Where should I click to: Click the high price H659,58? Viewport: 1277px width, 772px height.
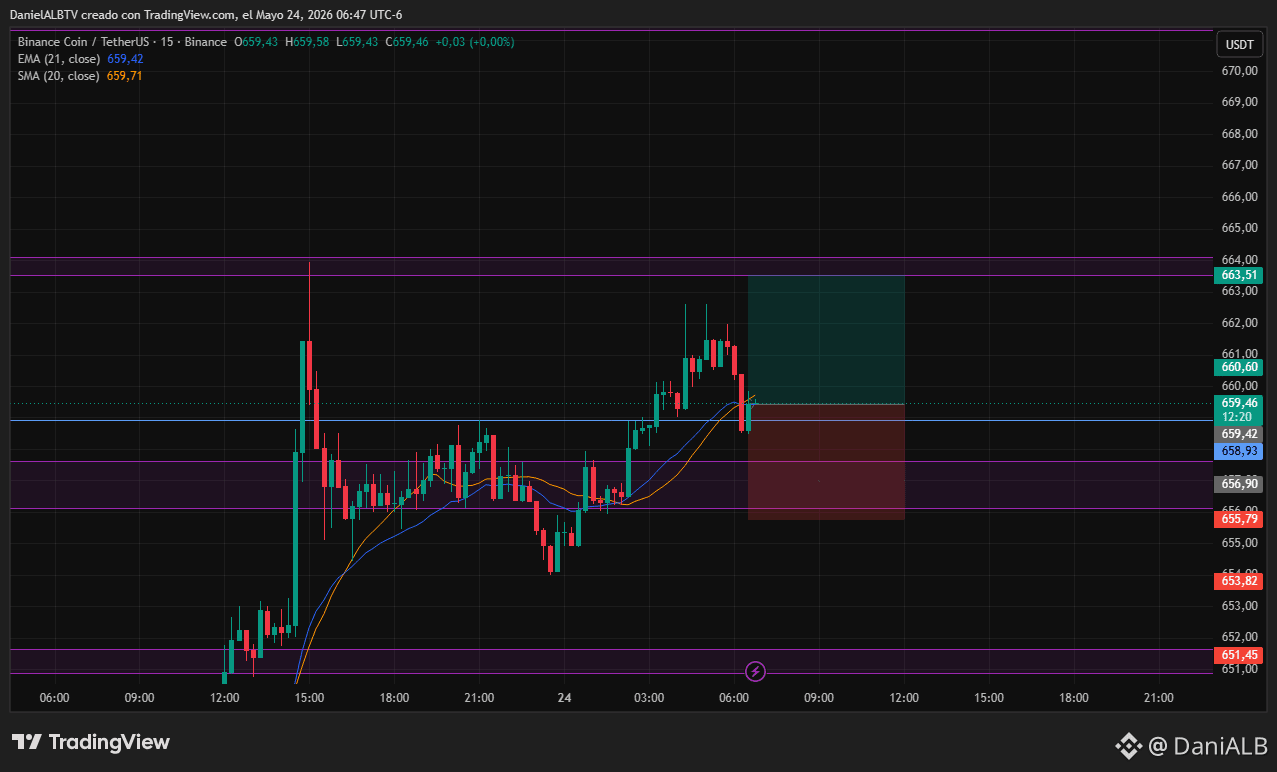[307, 42]
